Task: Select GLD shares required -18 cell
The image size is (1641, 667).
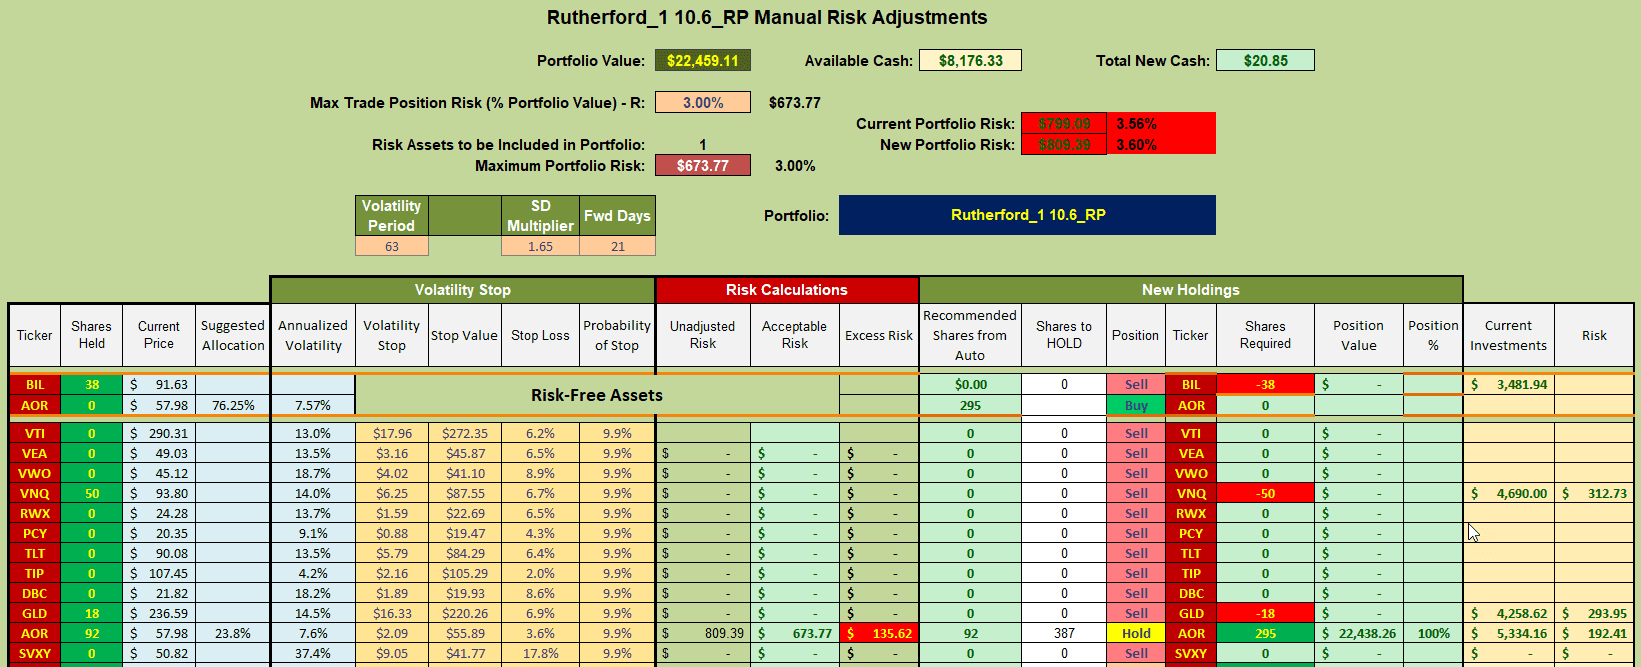Action: point(1265,614)
